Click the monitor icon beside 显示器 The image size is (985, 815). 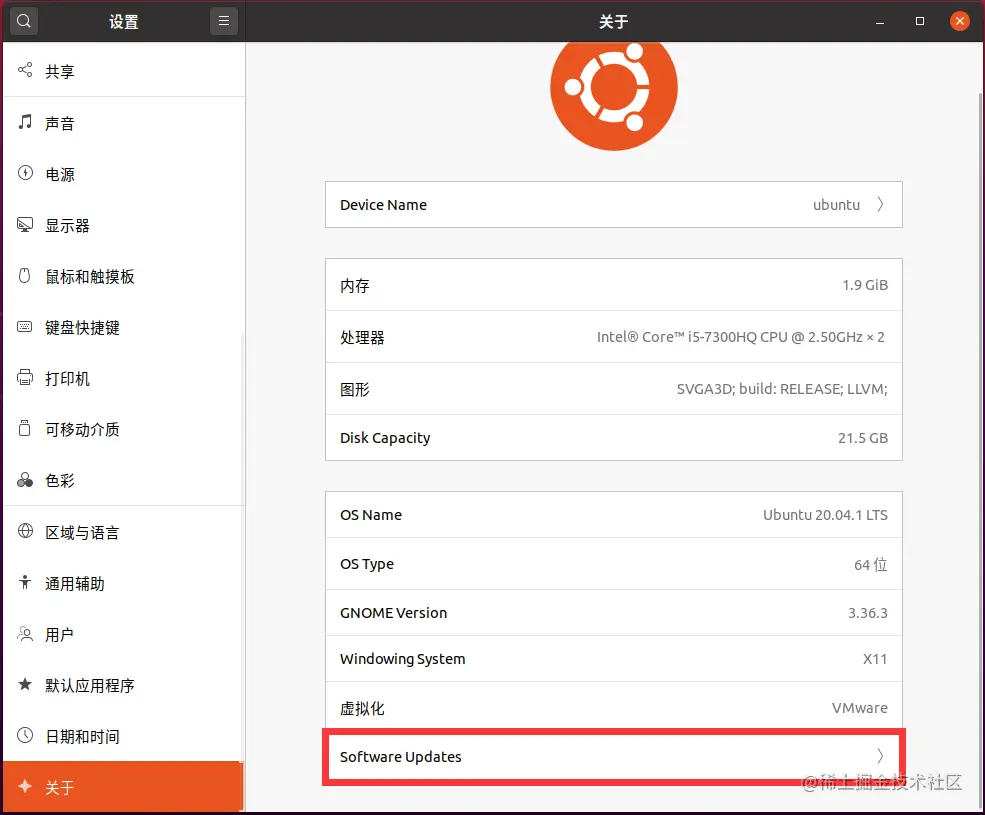click(25, 224)
